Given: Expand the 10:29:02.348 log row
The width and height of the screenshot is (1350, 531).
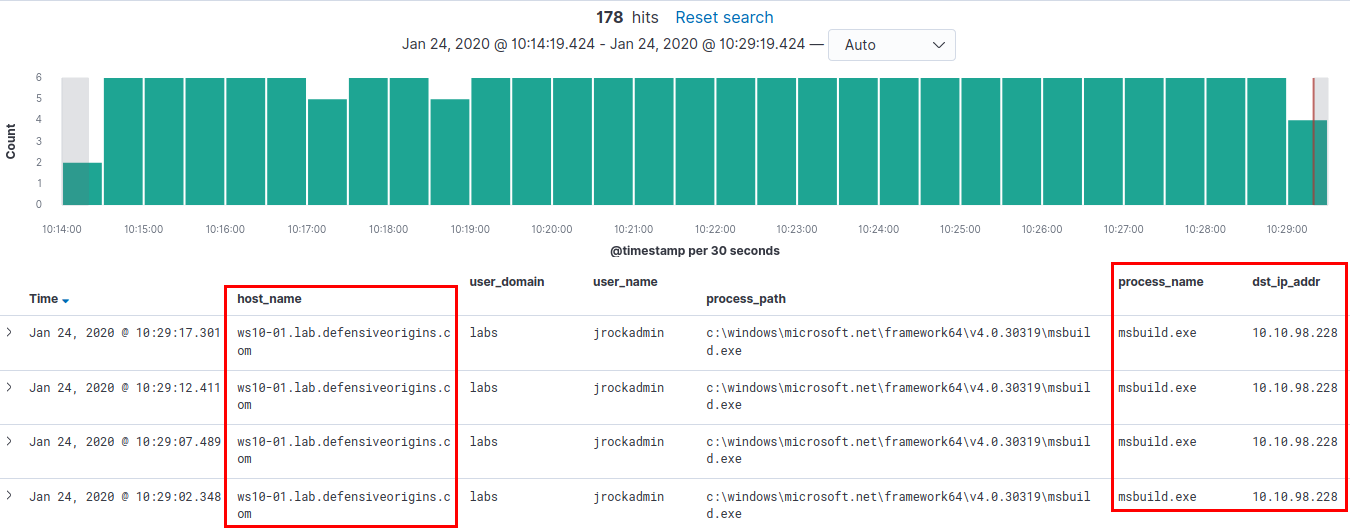Looking at the screenshot, I should click(9, 496).
